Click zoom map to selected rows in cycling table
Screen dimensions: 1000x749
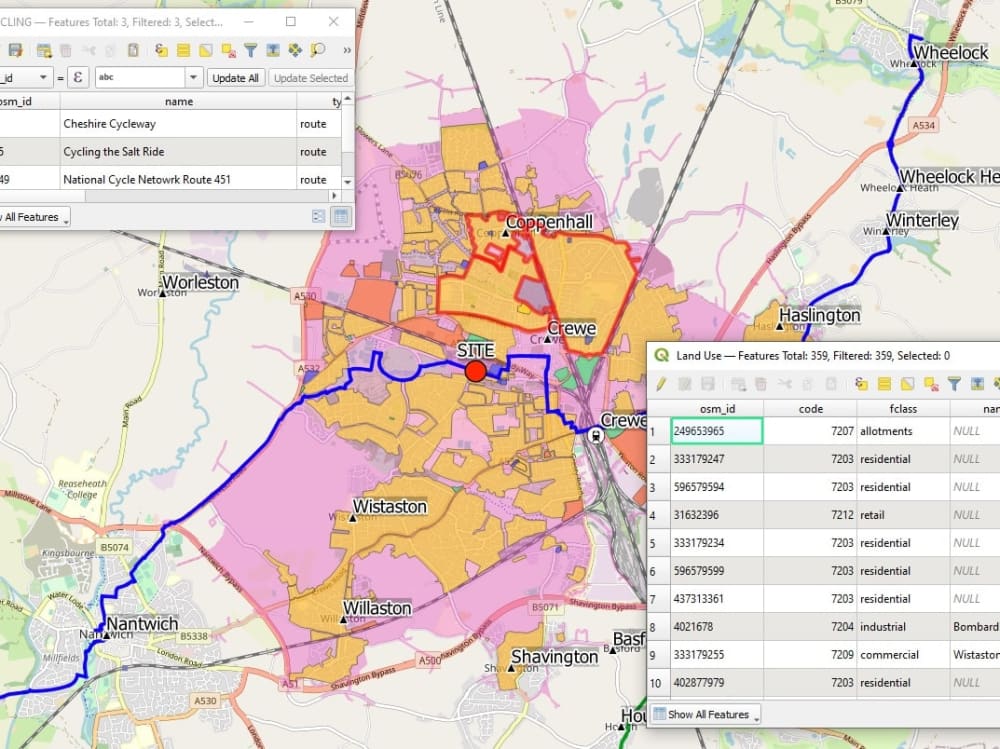click(x=318, y=50)
